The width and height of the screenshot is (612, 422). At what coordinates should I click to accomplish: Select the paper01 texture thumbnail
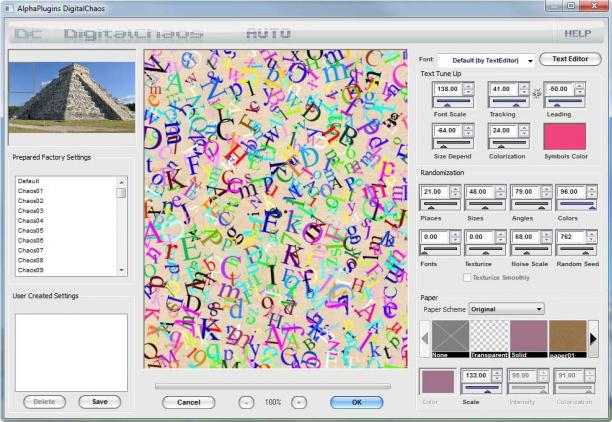pyautogui.click(x=568, y=339)
